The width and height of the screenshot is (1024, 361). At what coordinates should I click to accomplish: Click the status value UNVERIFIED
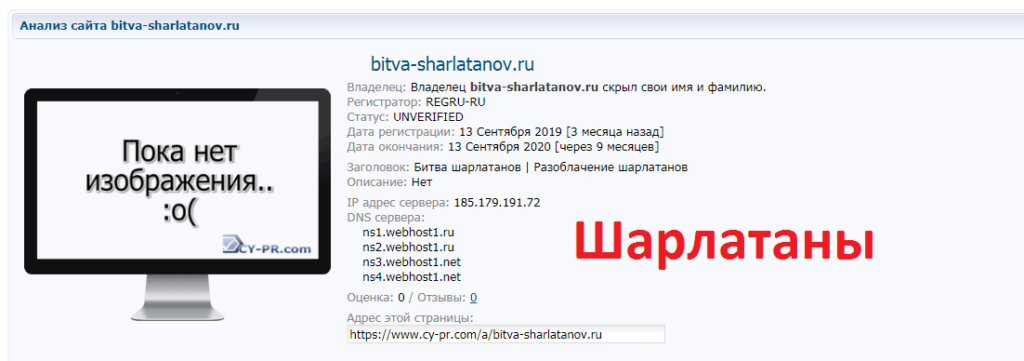(x=428, y=117)
